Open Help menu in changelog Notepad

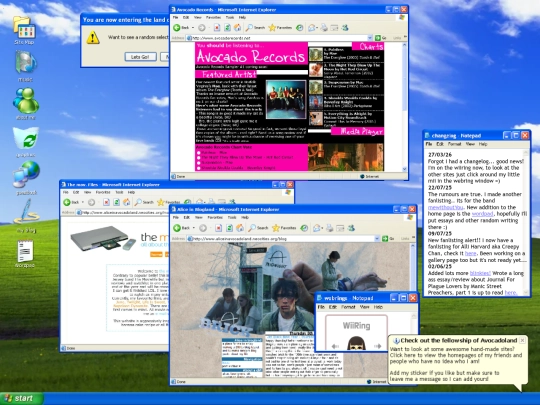pyautogui.click(x=483, y=144)
